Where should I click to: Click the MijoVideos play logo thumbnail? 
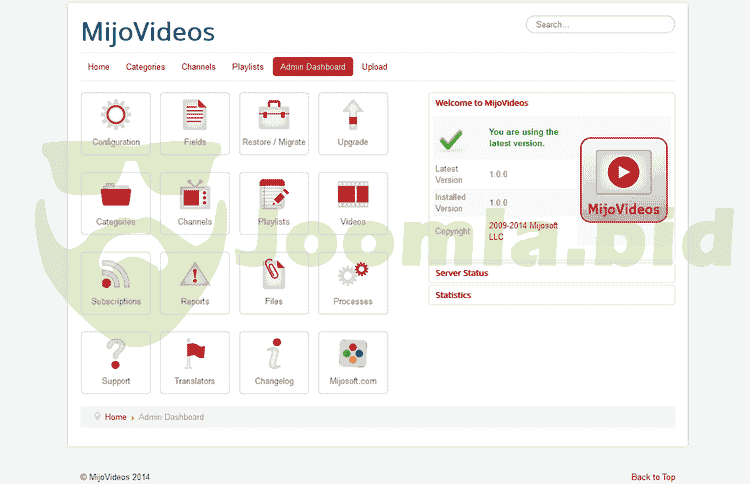(x=623, y=178)
